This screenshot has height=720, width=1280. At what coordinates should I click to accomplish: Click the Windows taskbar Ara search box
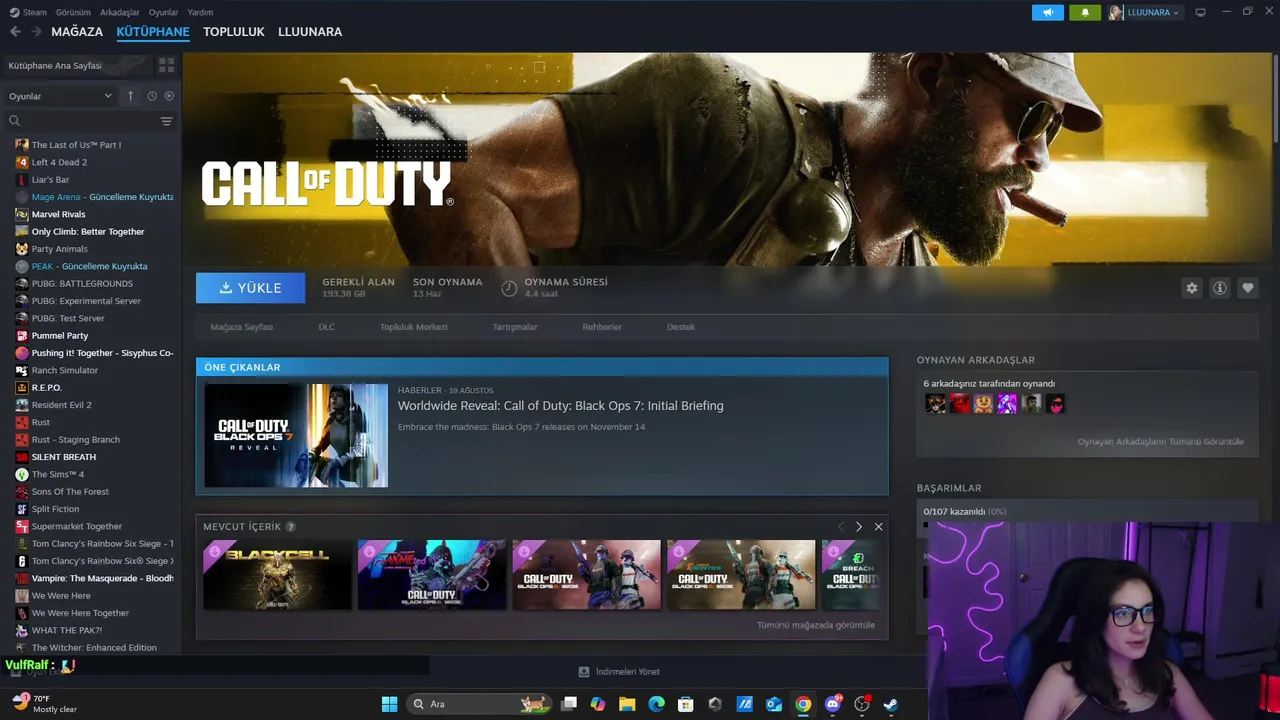coord(478,704)
